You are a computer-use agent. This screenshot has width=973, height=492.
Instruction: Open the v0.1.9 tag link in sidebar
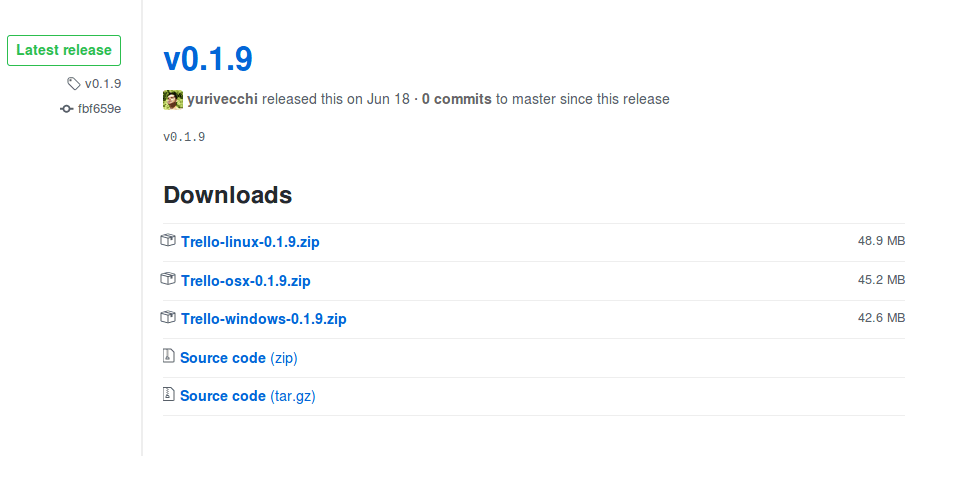click(103, 84)
